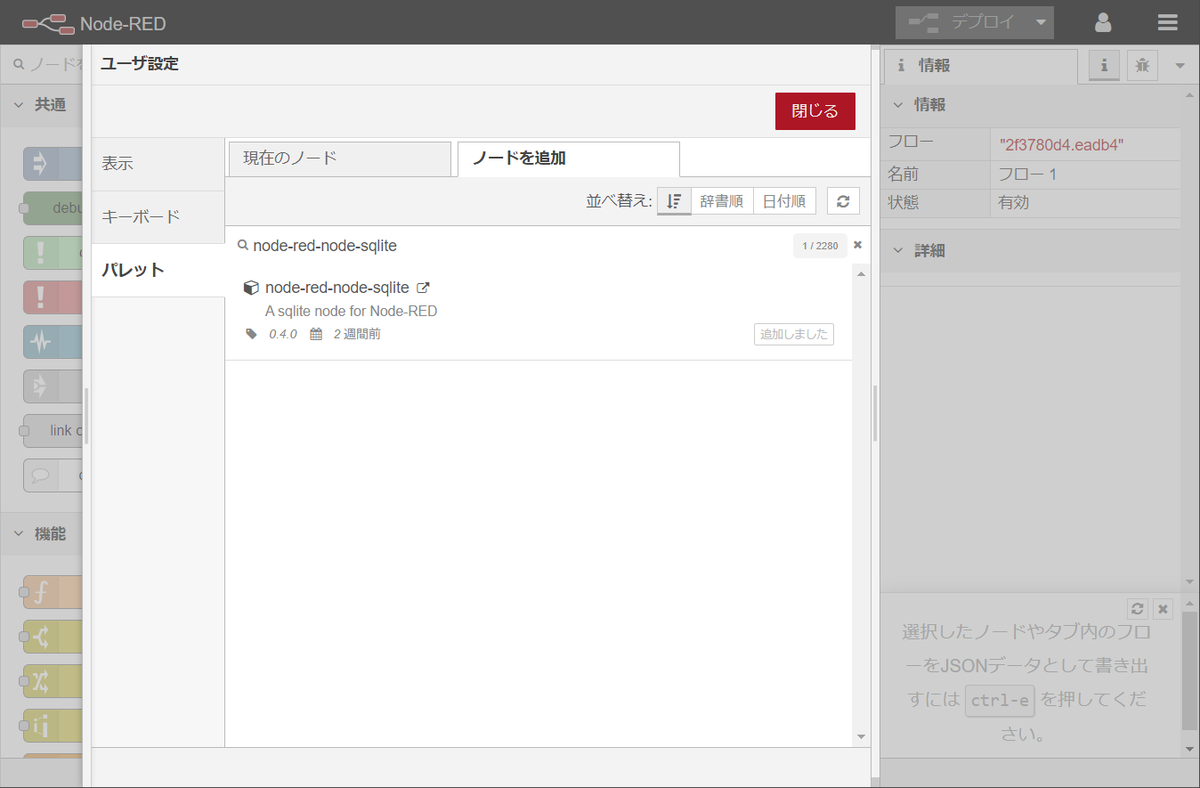Select the inject node arrow icon in palette
Screen dimensions: 1200x788
pyautogui.click(x=40, y=163)
